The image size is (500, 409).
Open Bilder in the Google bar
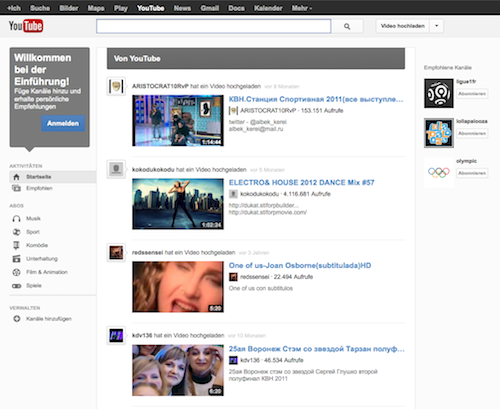pos(69,8)
